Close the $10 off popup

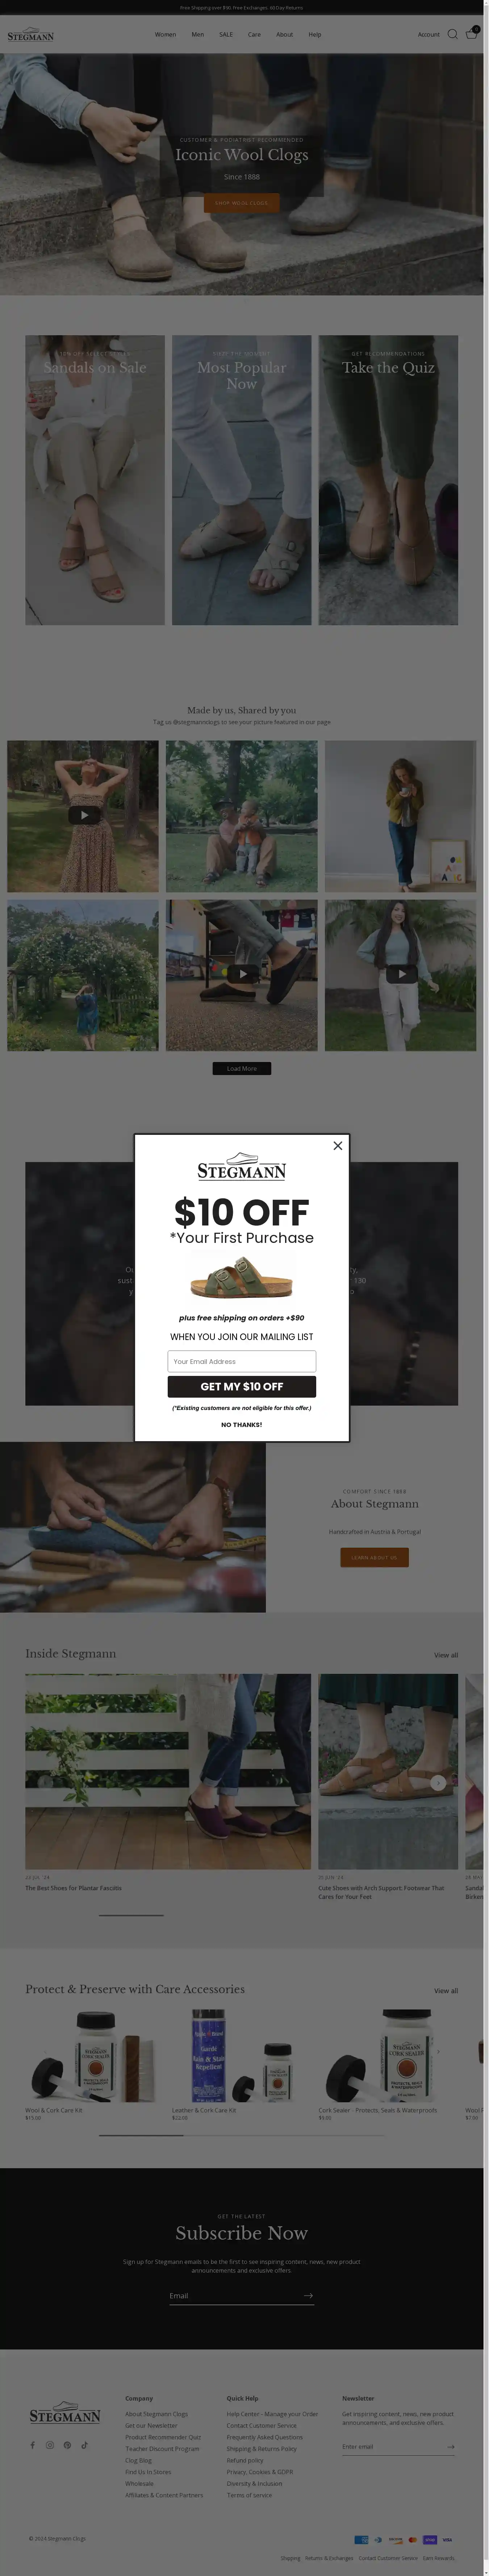tap(338, 1145)
